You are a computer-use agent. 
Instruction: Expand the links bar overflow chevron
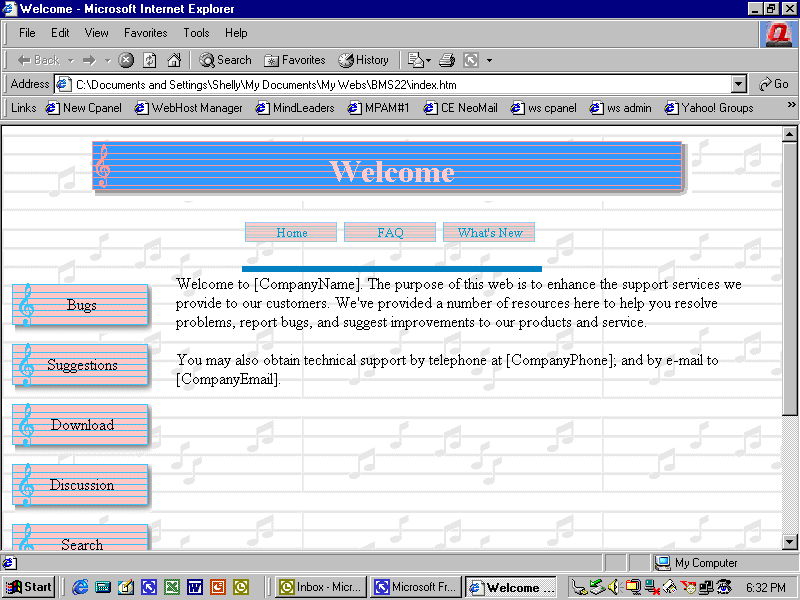point(791,105)
